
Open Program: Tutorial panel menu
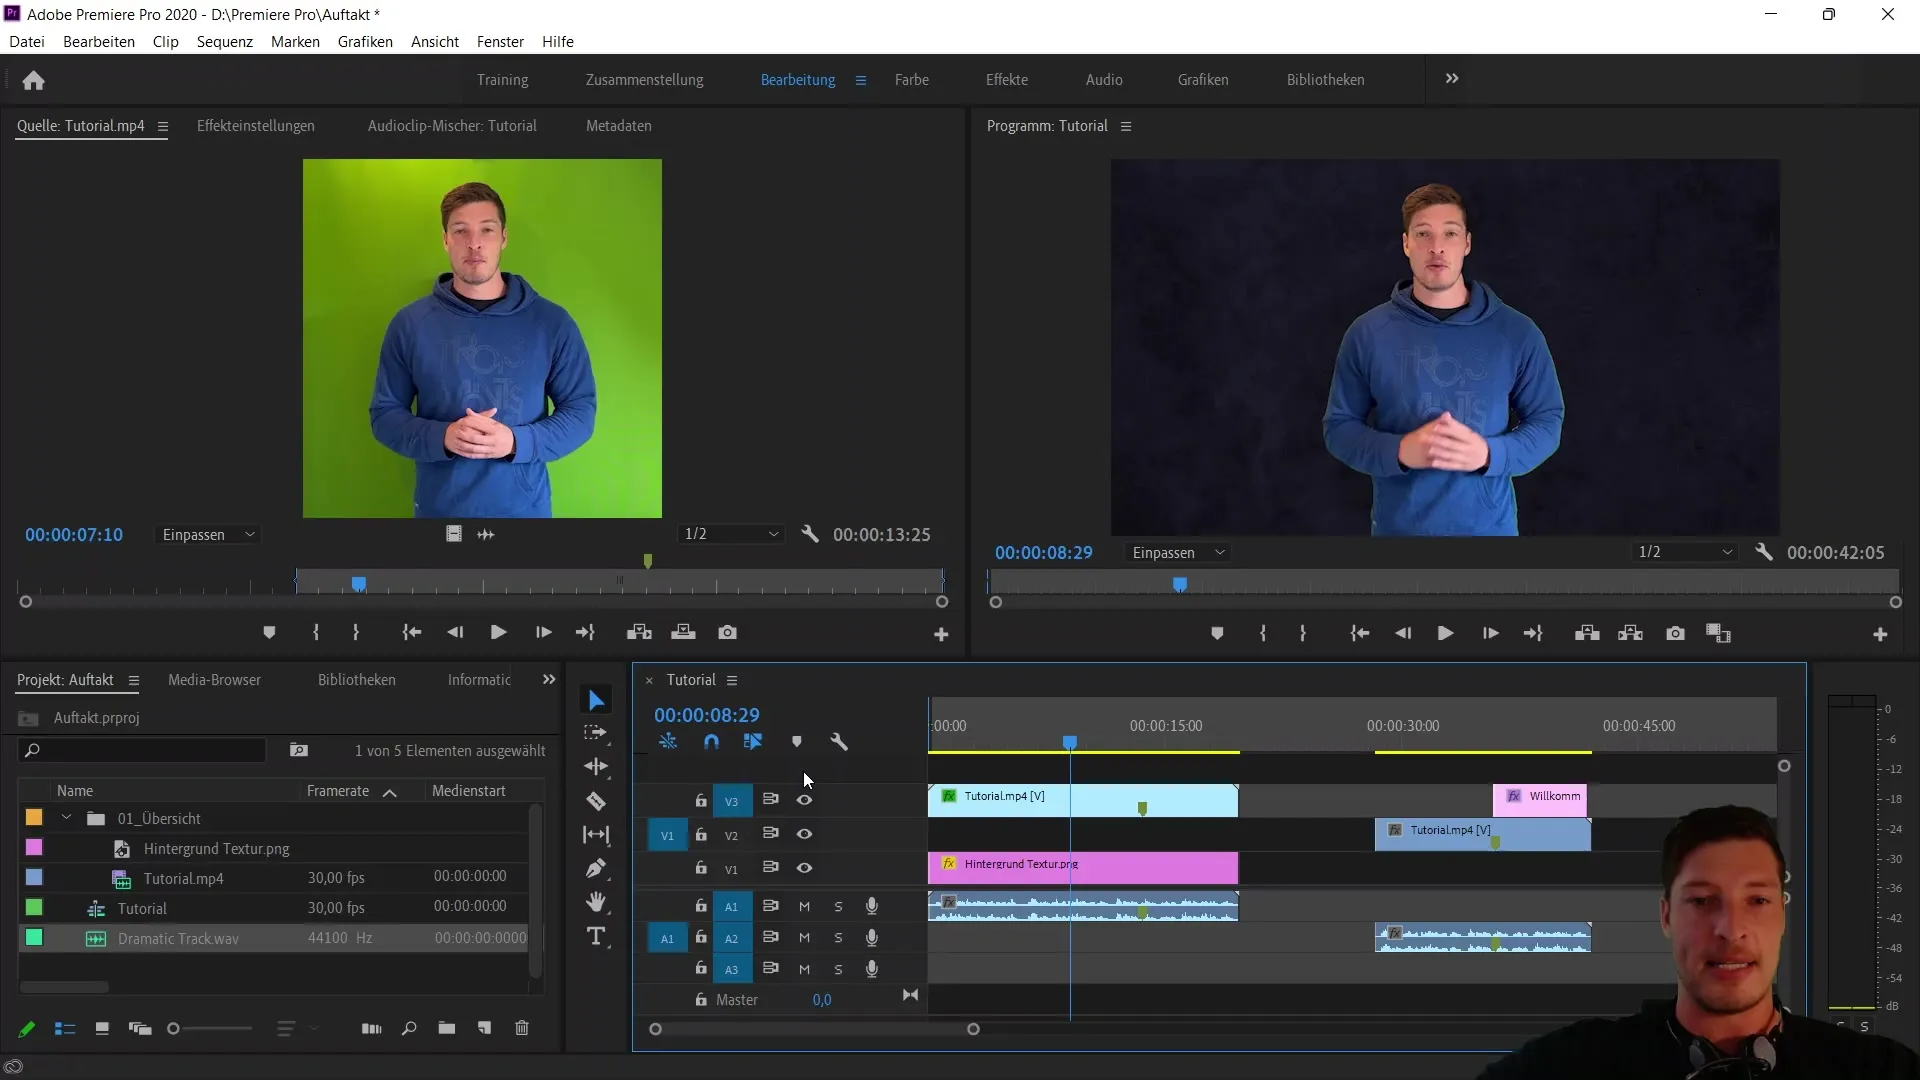point(1126,127)
